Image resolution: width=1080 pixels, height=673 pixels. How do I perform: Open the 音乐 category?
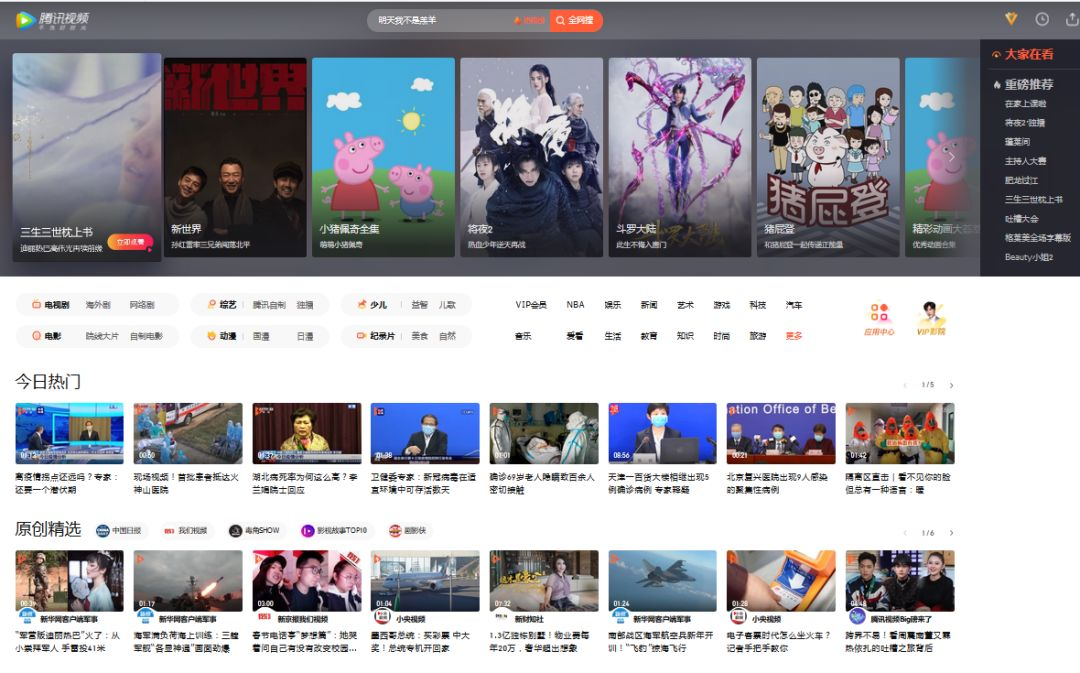[523, 336]
